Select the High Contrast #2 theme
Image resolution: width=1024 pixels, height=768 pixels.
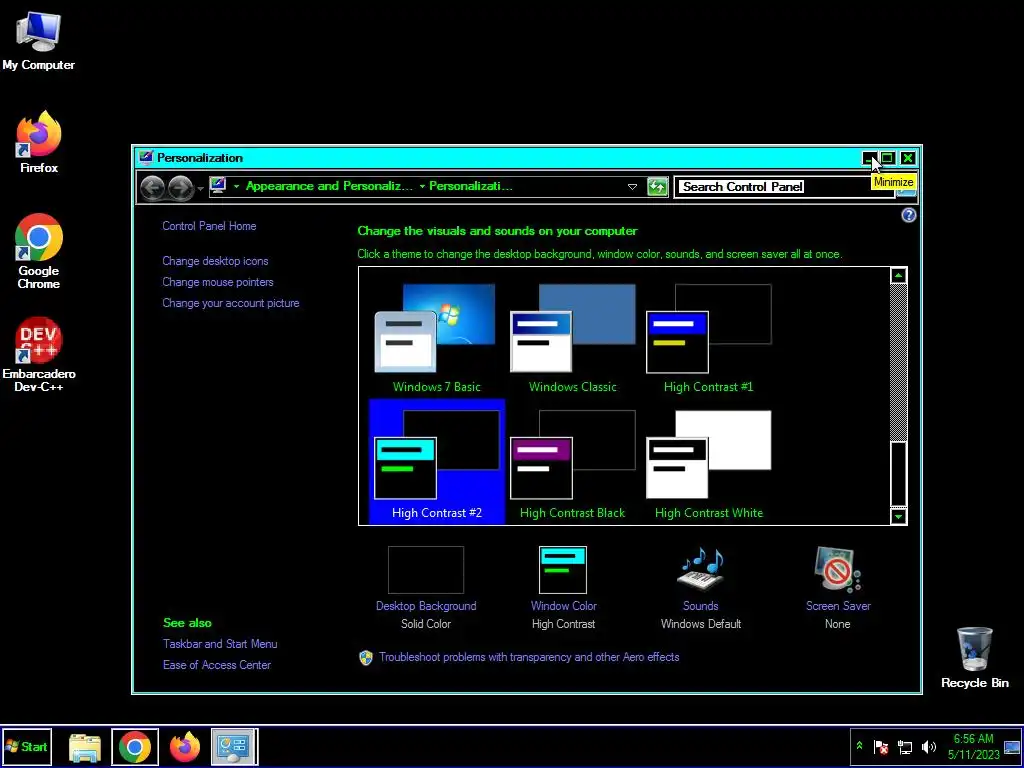(x=436, y=462)
